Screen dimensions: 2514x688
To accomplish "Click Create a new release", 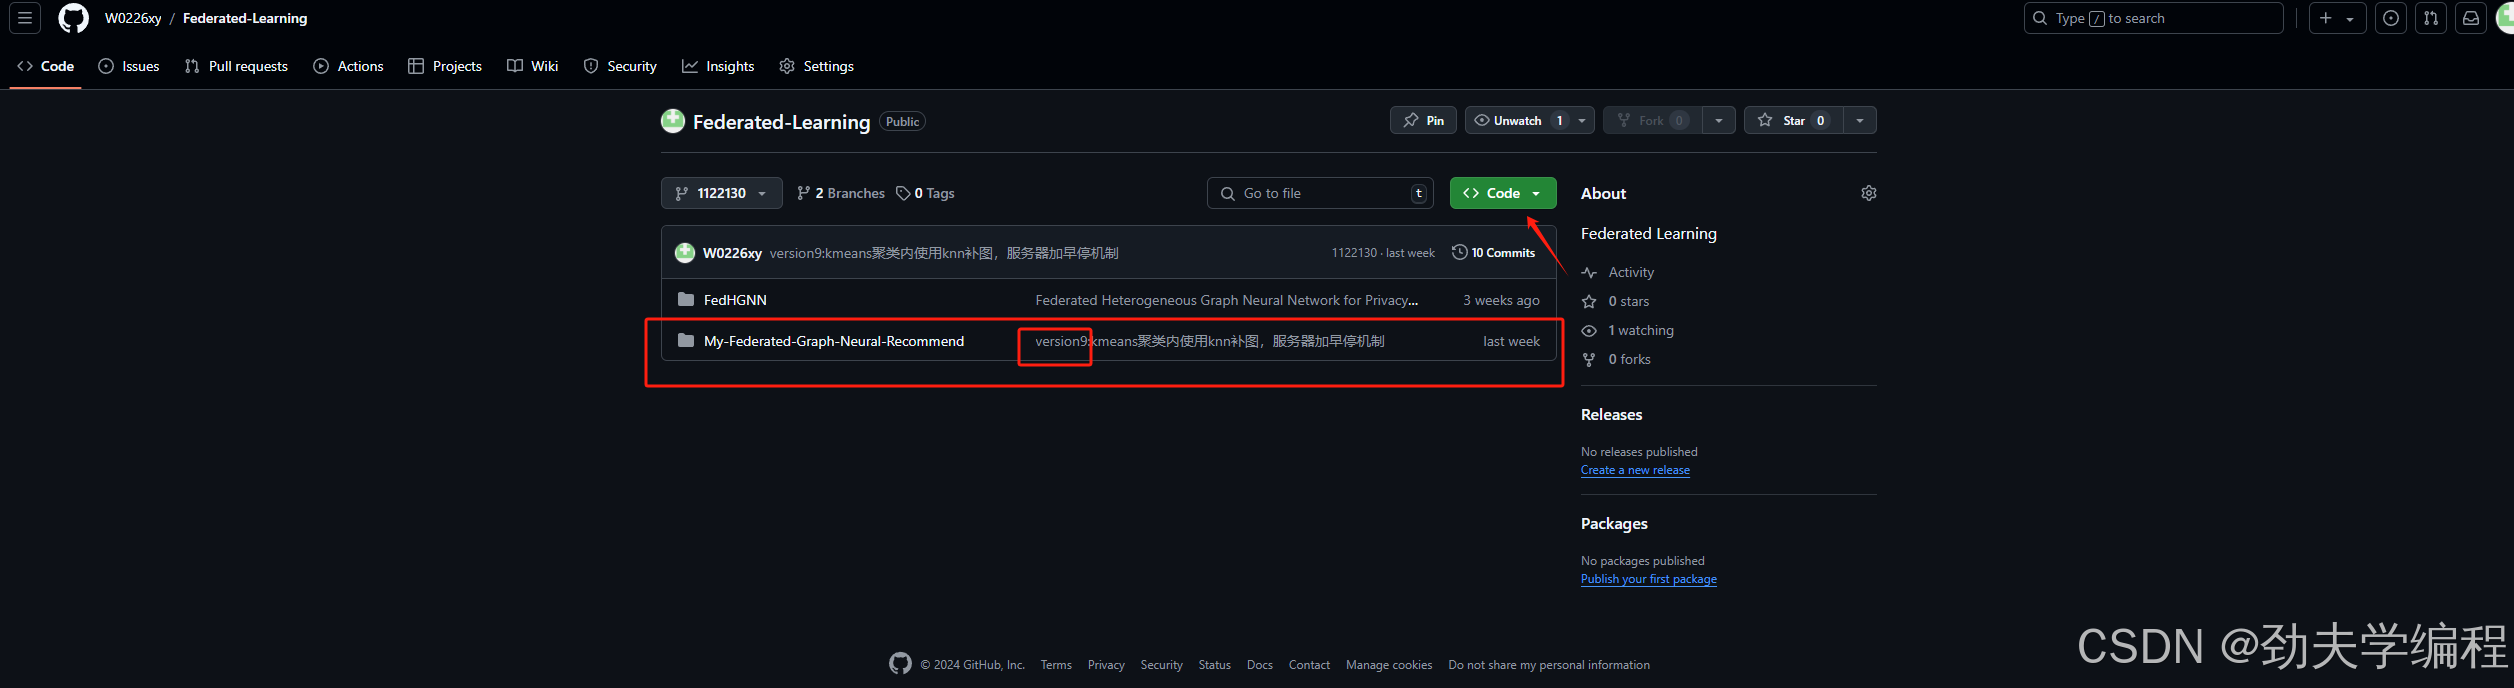I will [x=1635, y=470].
